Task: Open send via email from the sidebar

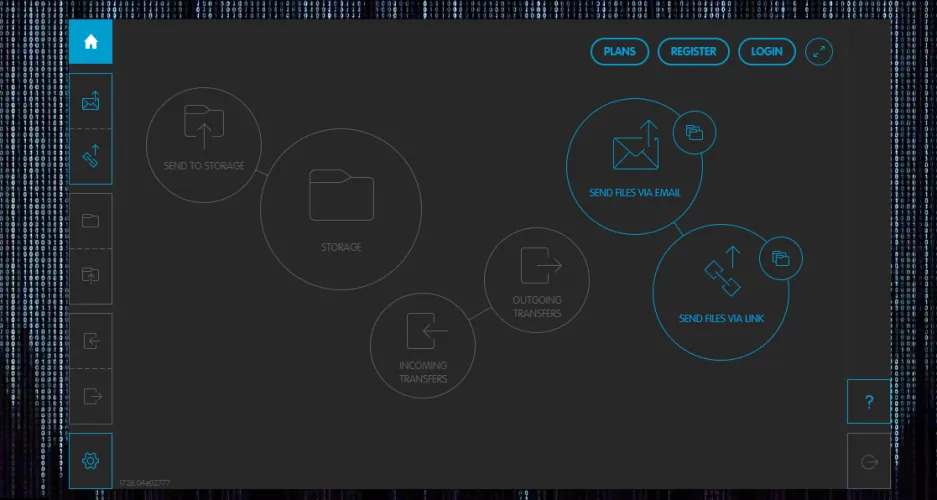Action: click(x=91, y=101)
